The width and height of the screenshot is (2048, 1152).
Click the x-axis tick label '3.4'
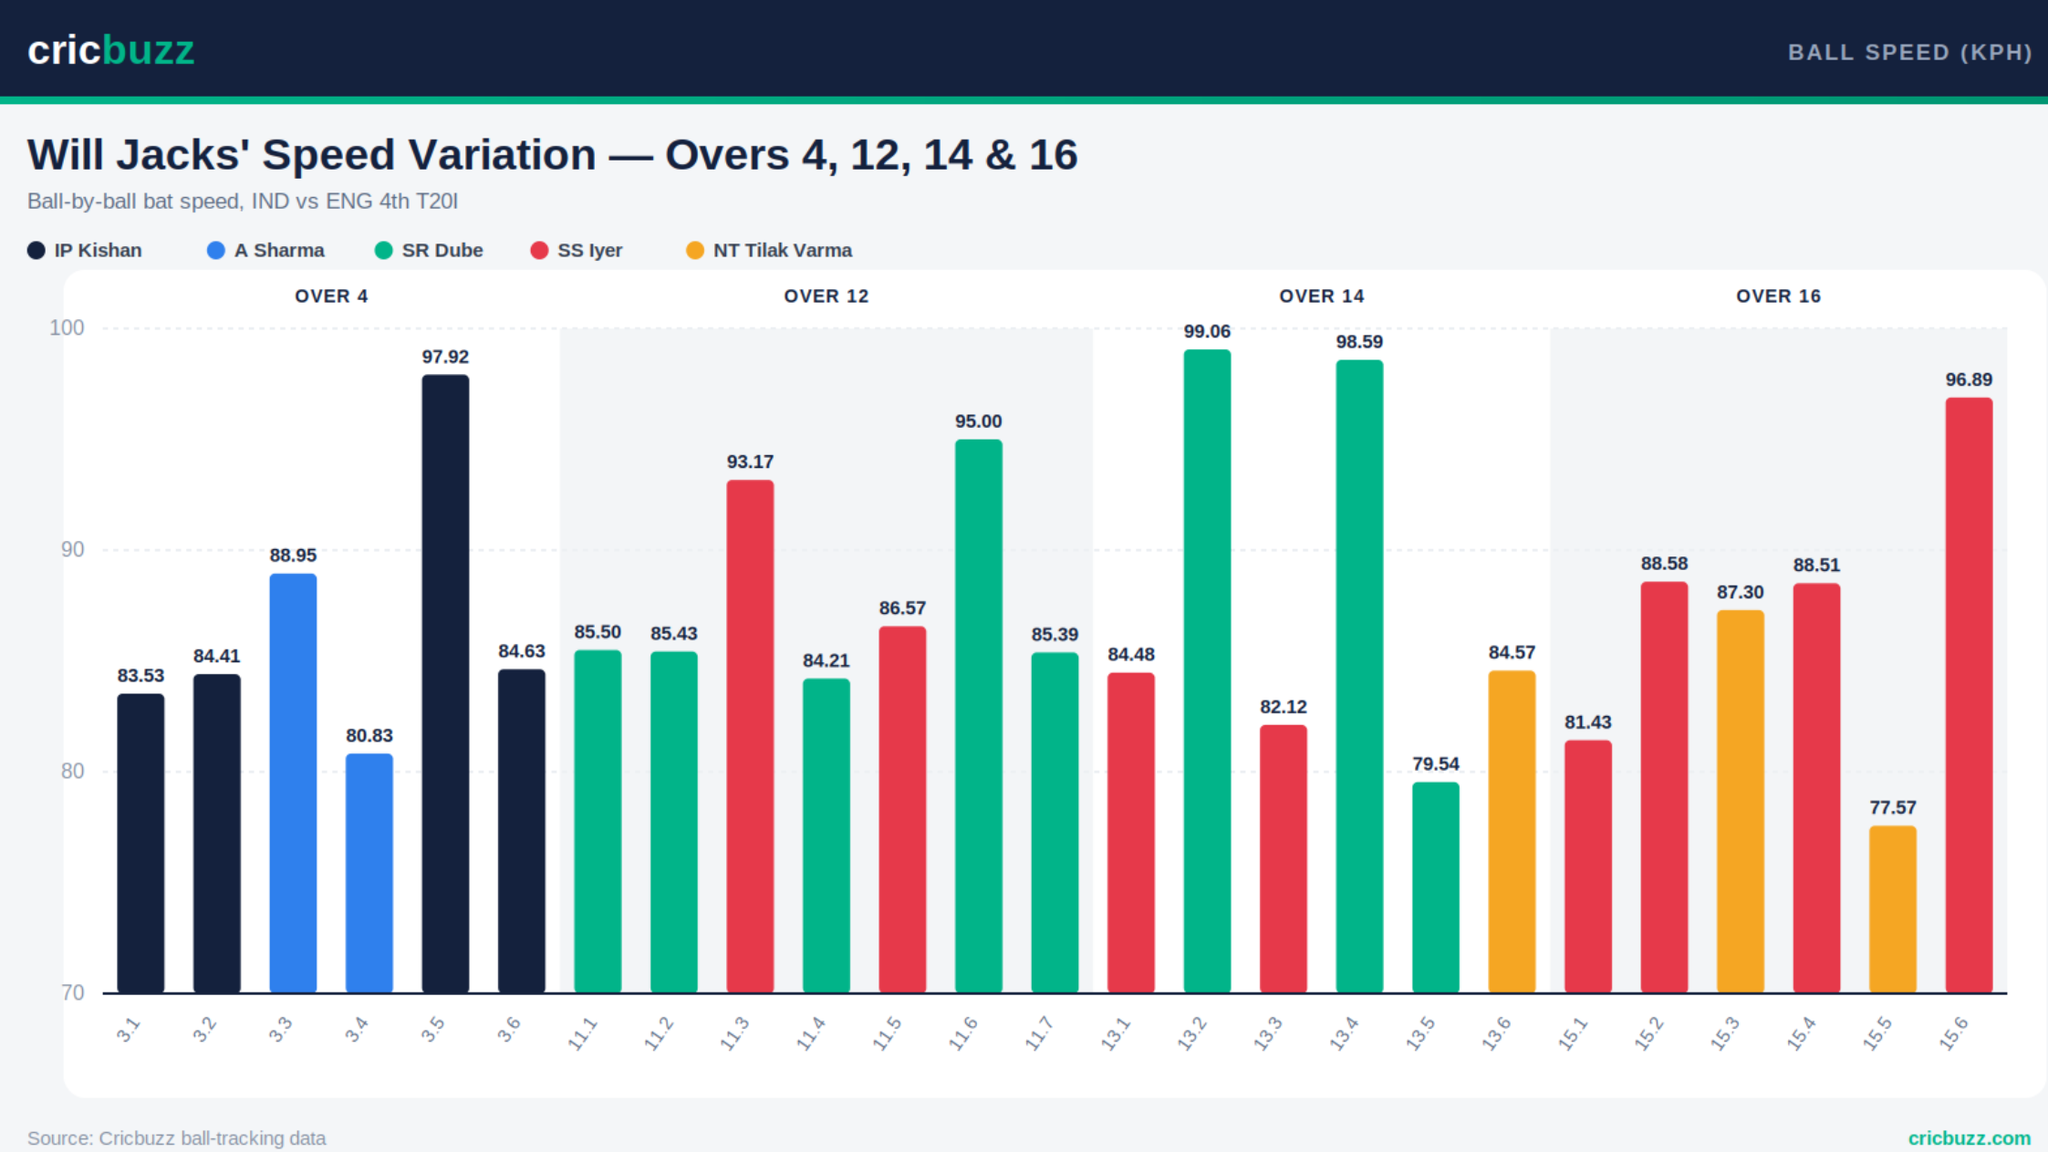[356, 1029]
